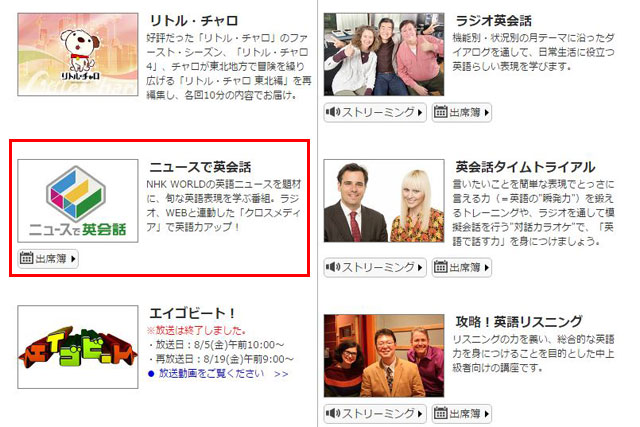The height and width of the screenshot is (427, 640).
Task: Click the 英会話タイムトライアル presenters photo
Action: [383, 200]
